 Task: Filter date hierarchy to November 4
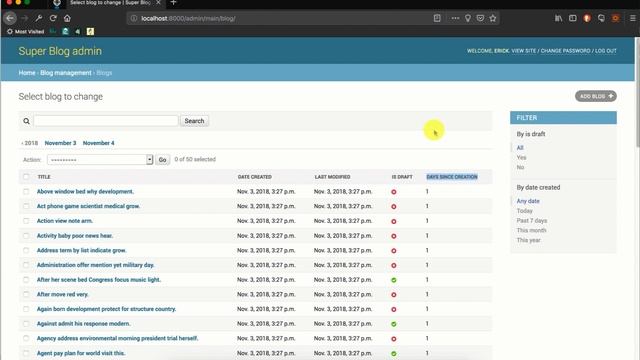pyautogui.click(x=99, y=143)
